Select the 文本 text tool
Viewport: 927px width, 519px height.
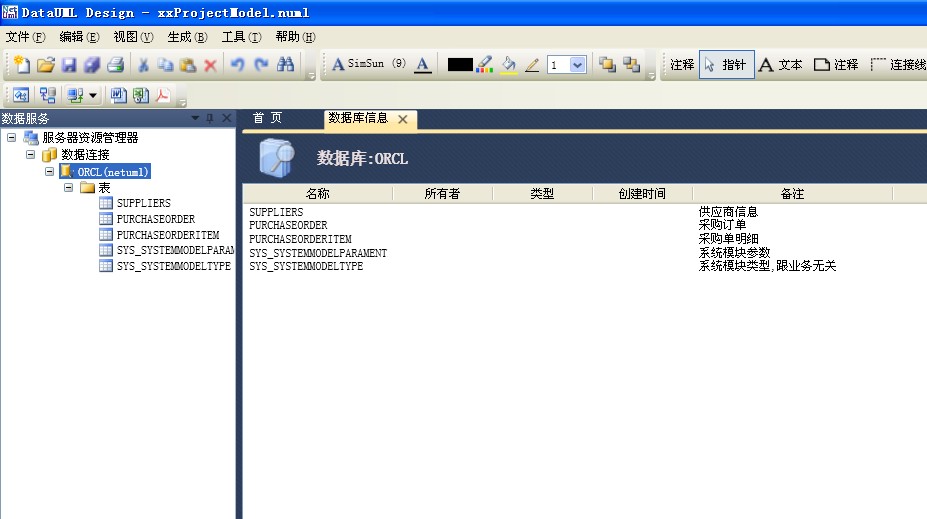pos(780,64)
